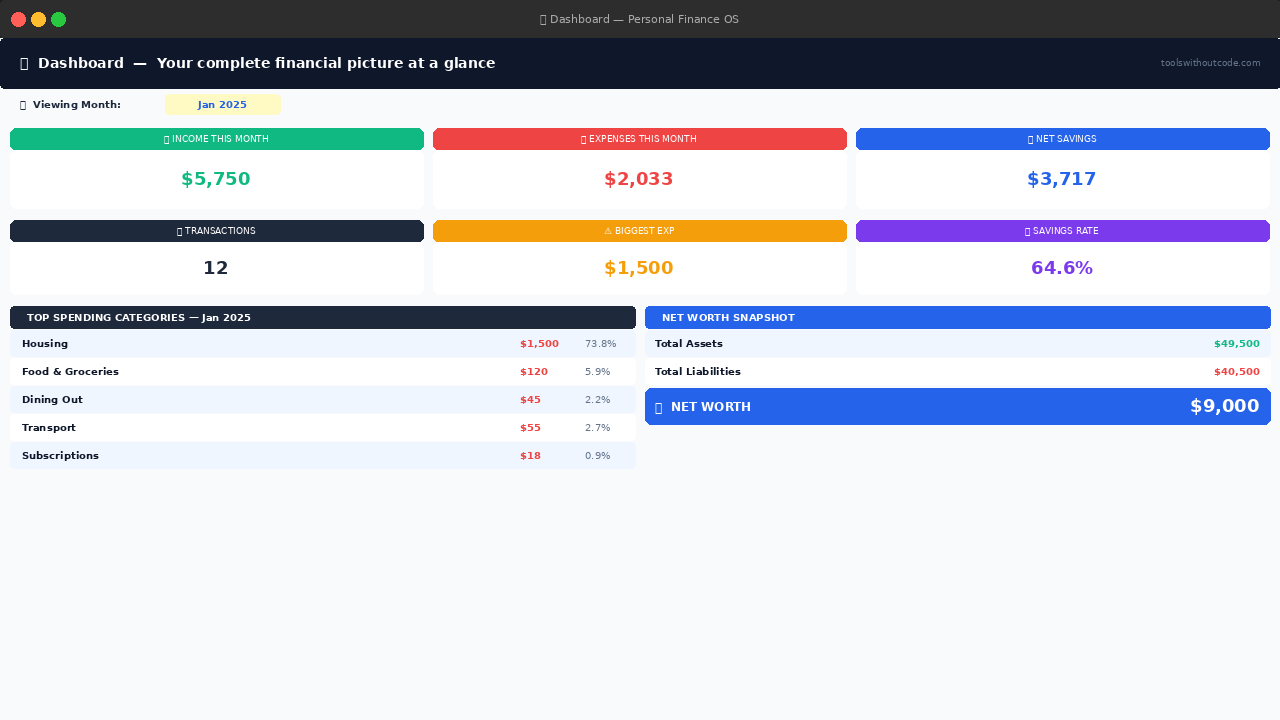Select the Jan 2025 viewing month cell
This screenshot has height=720, width=1280.
coord(223,105)
